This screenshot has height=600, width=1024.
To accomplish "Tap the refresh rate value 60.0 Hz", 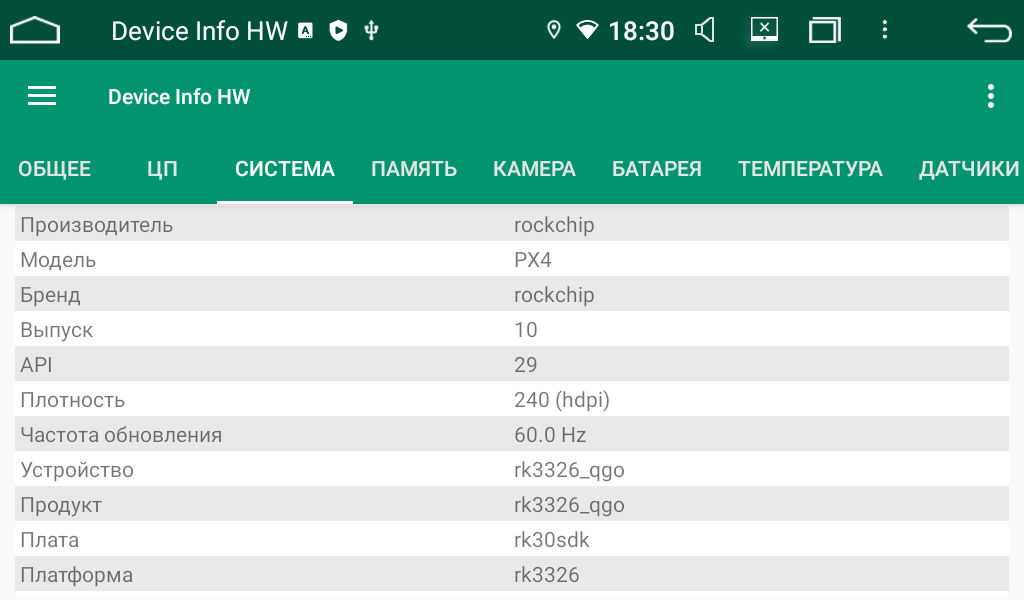I will point(550,435).
